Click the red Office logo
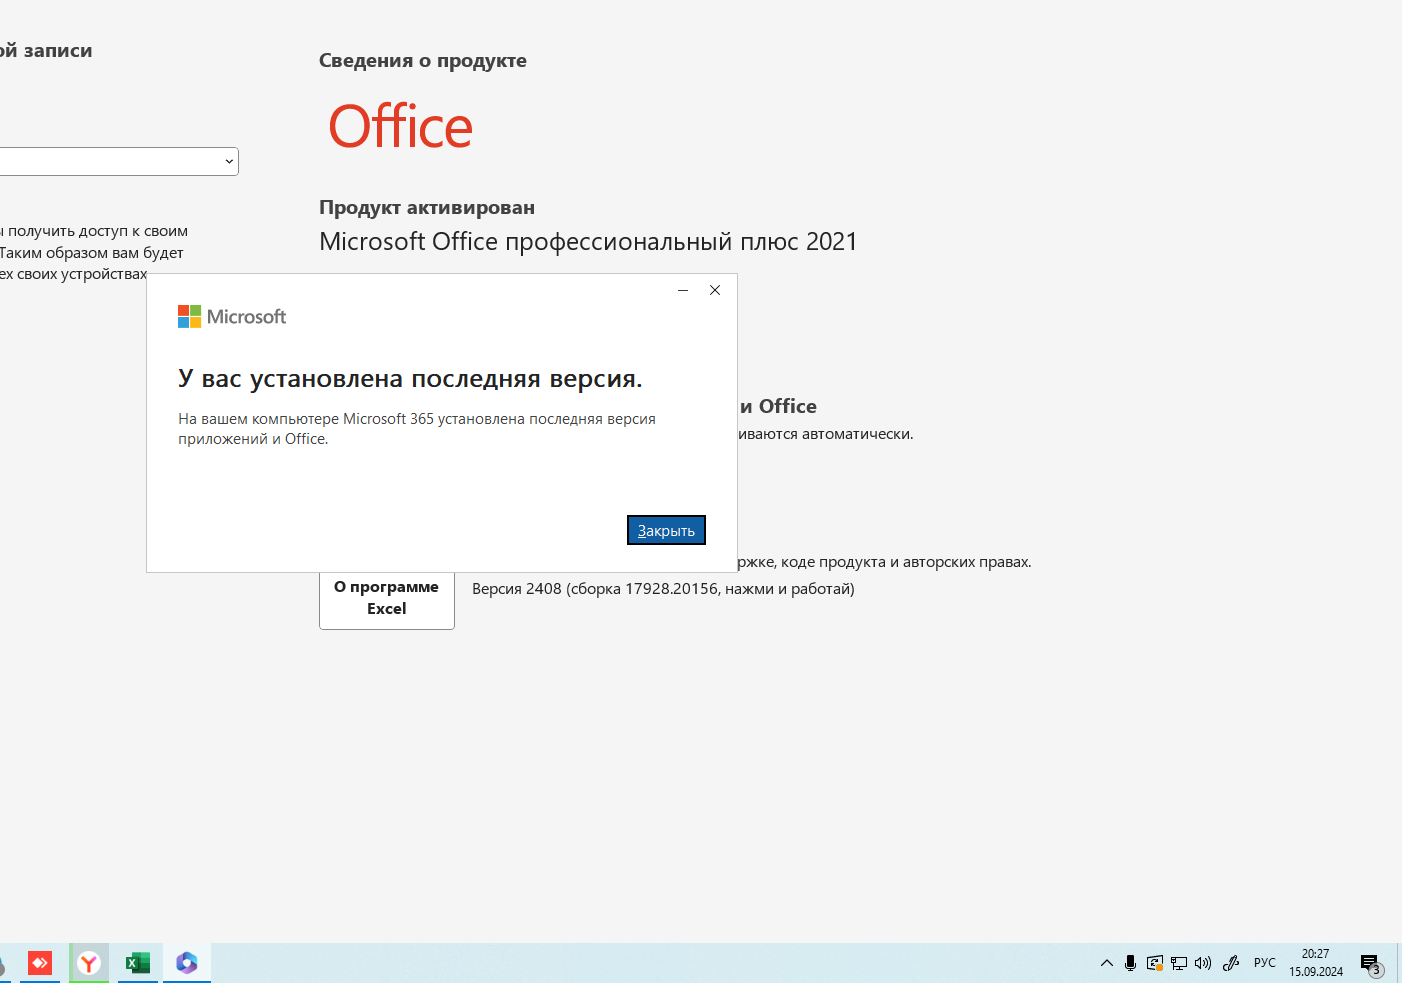The width and height of the screenshot is (1402, 983). [401, 127]
